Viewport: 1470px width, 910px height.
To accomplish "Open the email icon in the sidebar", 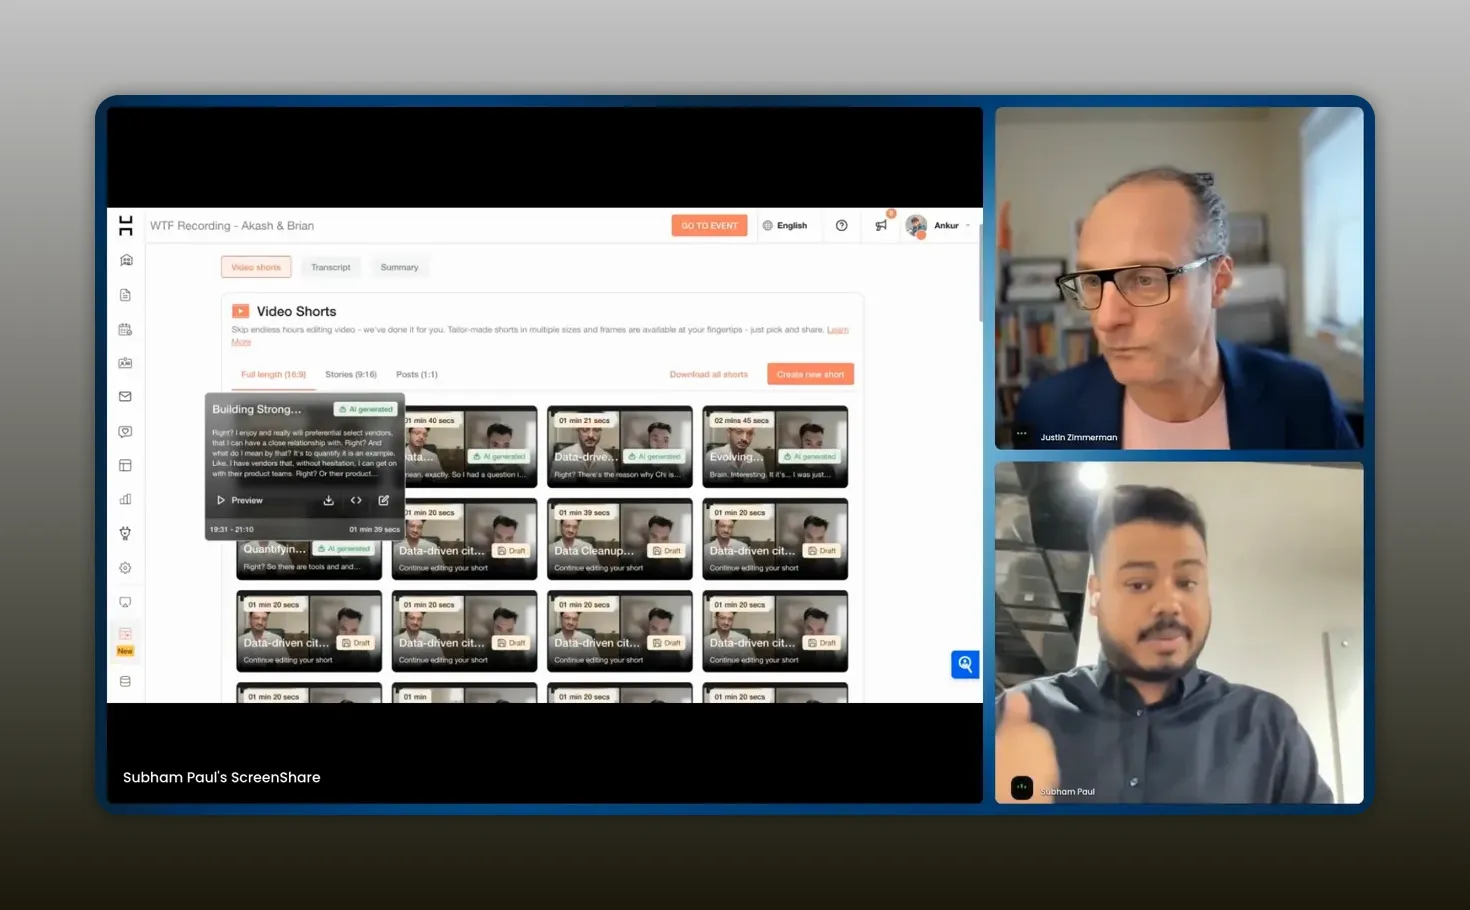I will [x=125, y=396].
